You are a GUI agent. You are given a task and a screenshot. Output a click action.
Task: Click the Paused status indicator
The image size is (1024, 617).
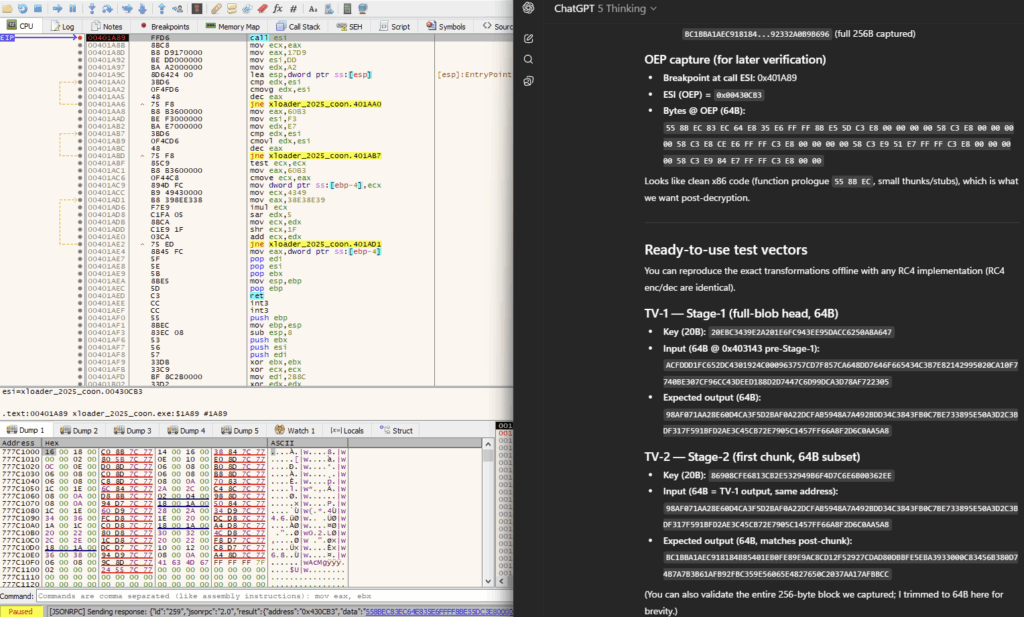tap(21, 612)
